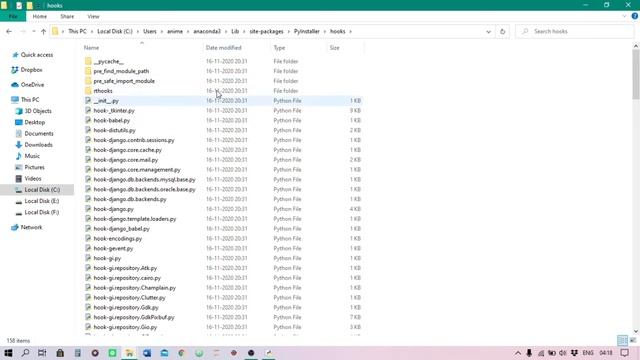
Task: Navigate to site-packages in the breadcrumb
Action: pyautogui.click(x=266, y=31)
